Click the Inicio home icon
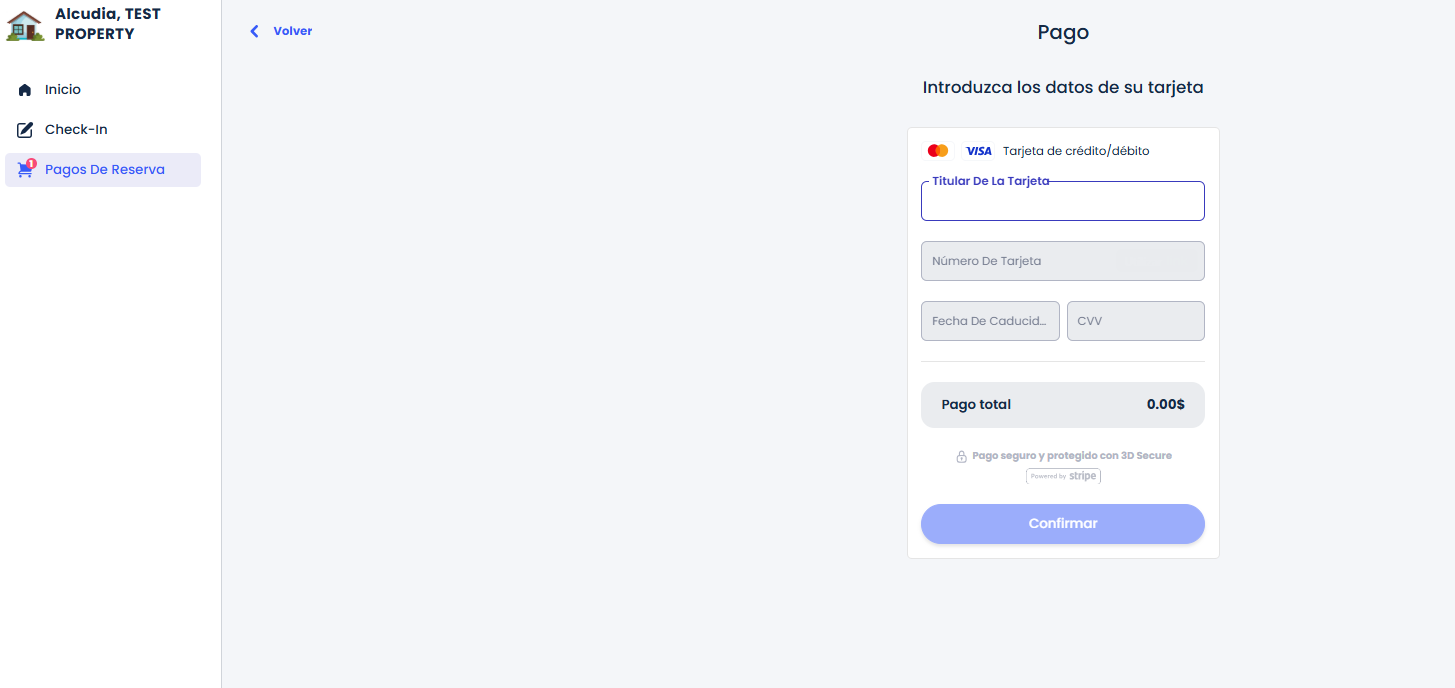The width and height of the screenshot is (1455, 688). tap(25, 90)
